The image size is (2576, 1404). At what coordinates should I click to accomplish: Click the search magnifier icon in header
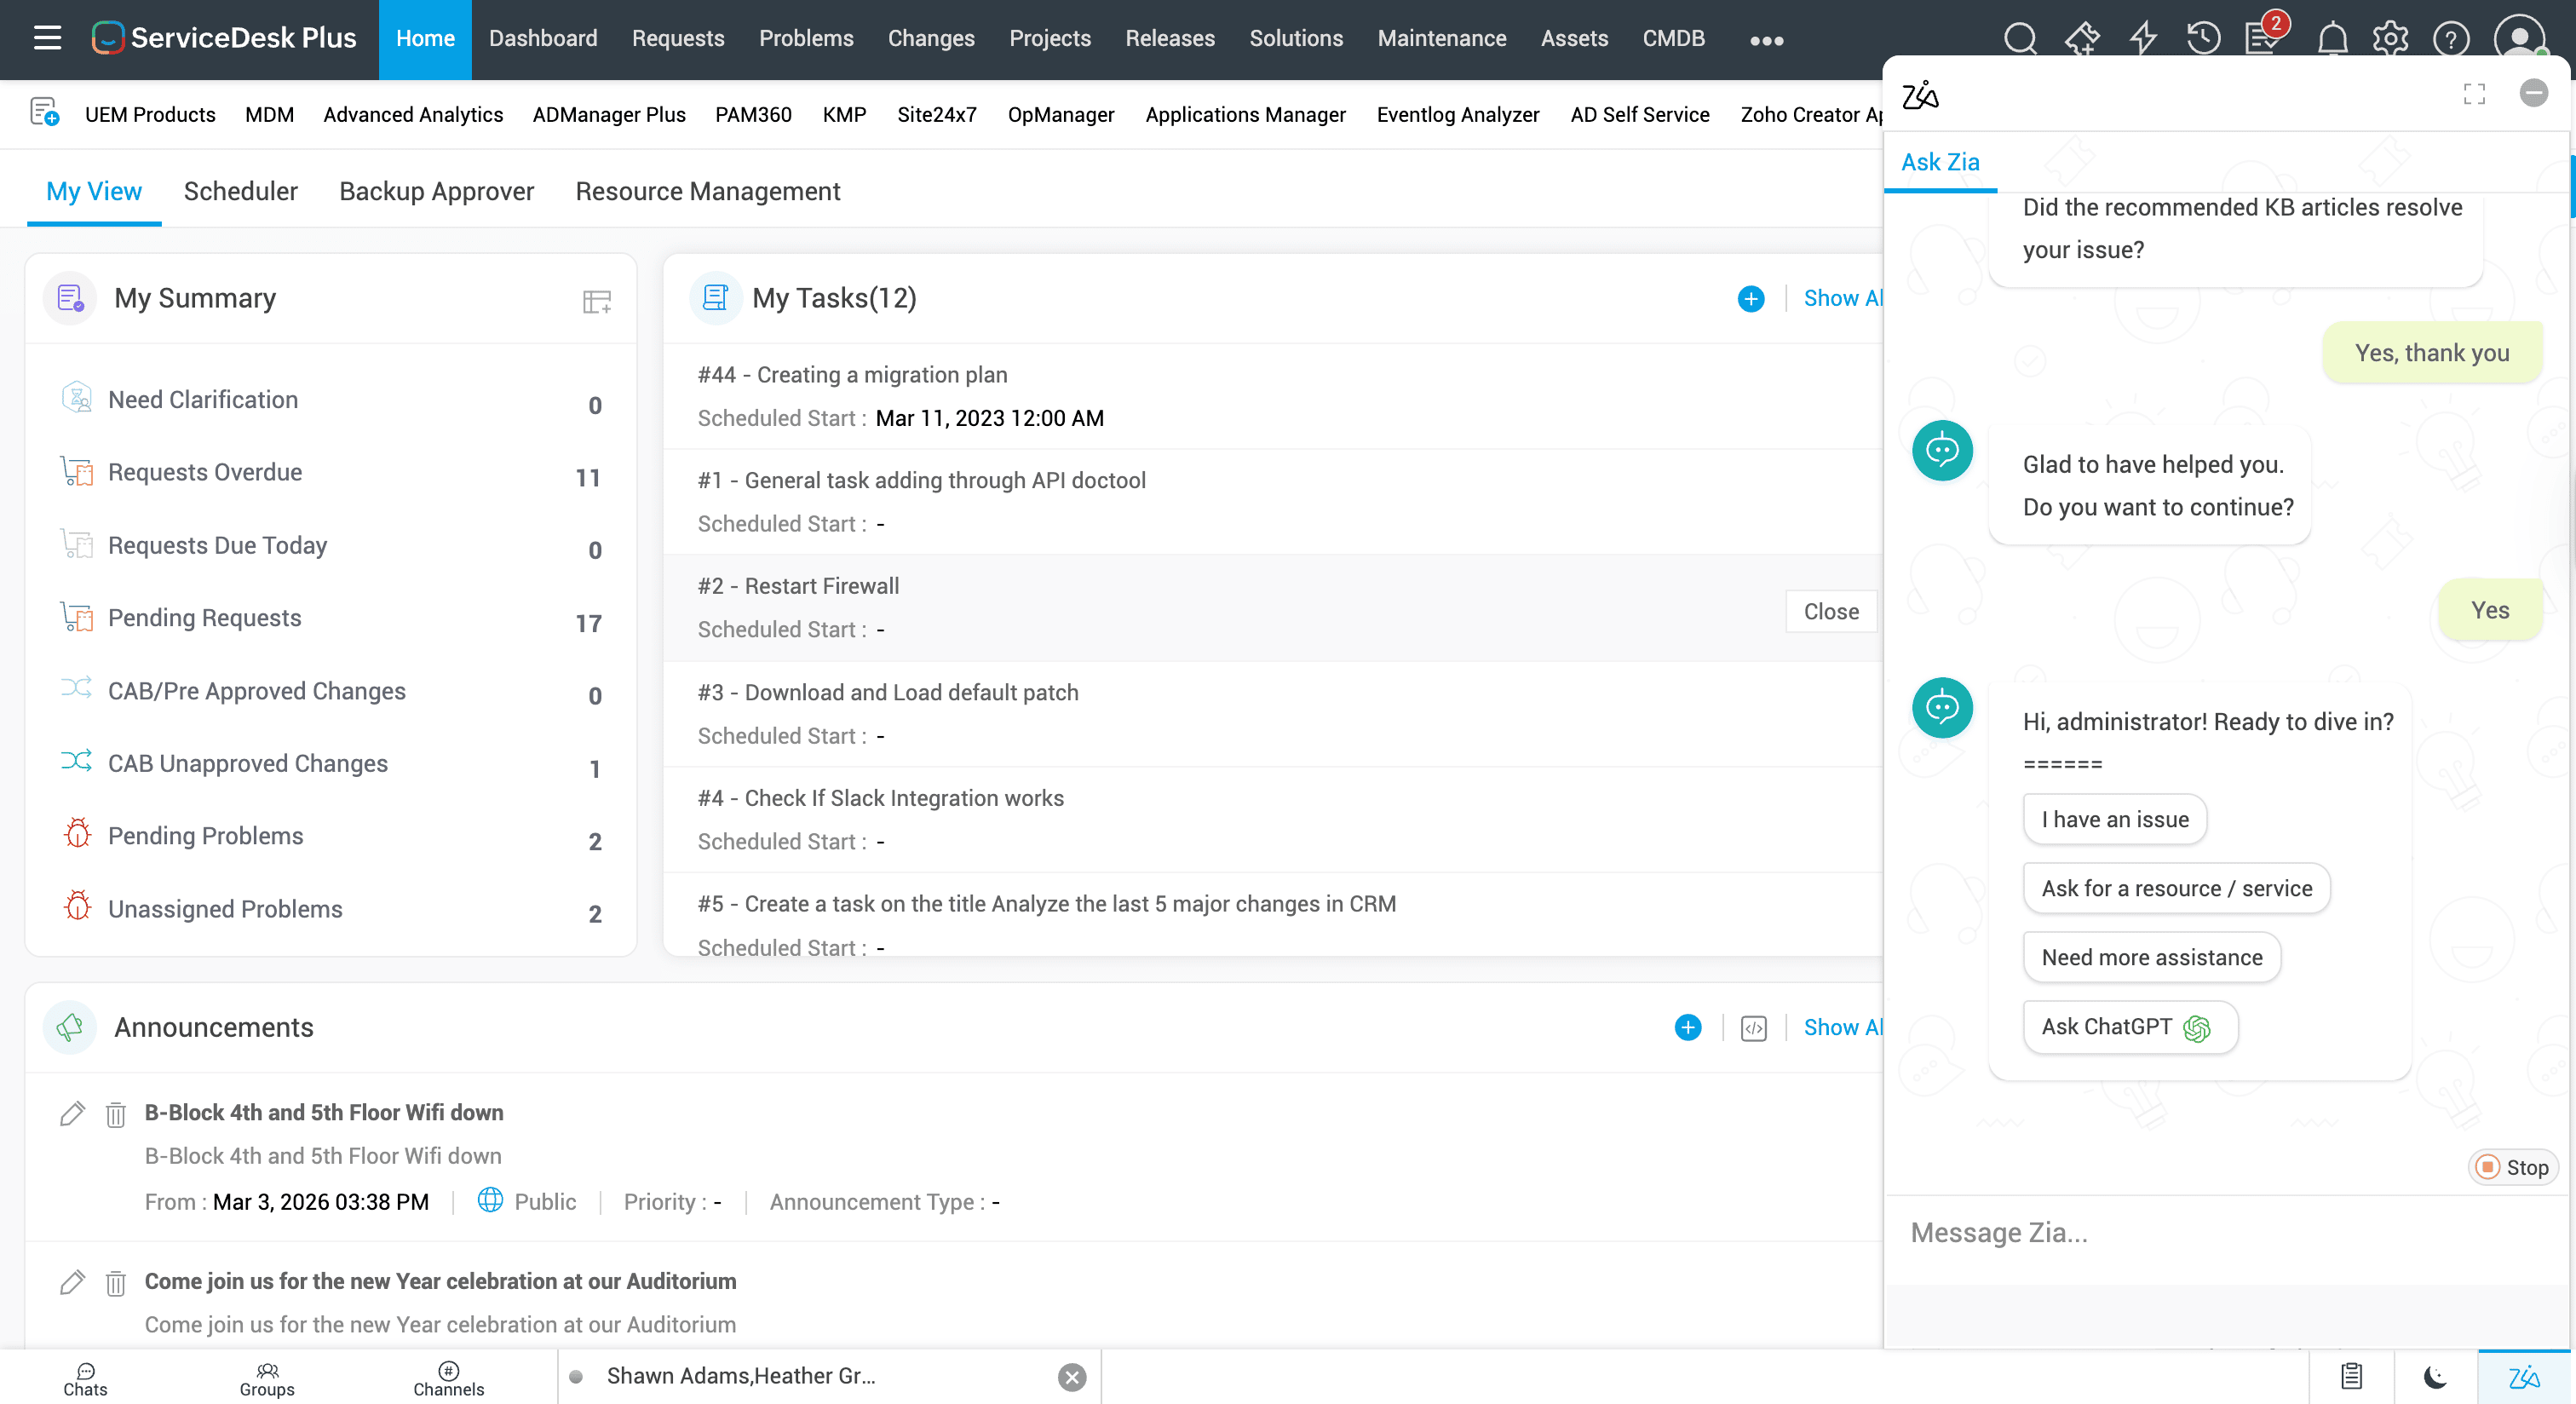coord(2020,38)
